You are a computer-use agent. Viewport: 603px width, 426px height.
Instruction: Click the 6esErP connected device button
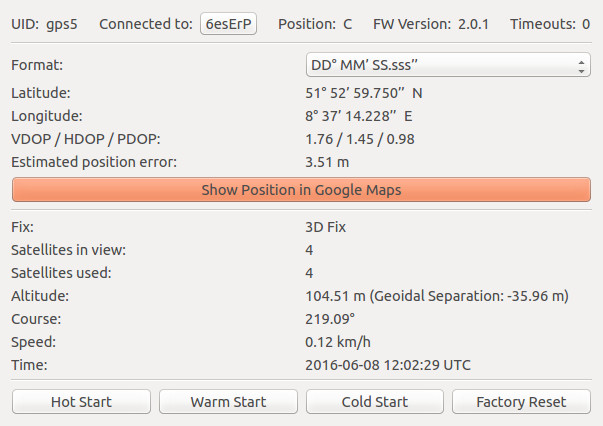pyautogui.click(x=228, y=24)
